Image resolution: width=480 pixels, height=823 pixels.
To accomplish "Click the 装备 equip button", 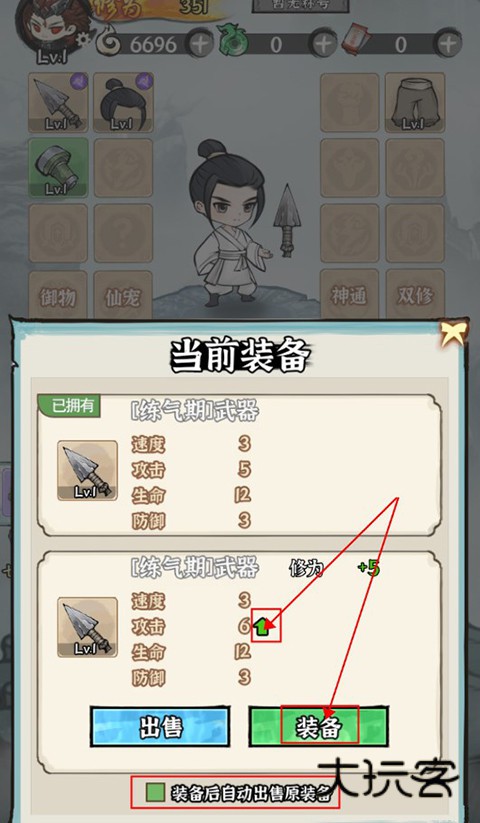I will (318, 727).
